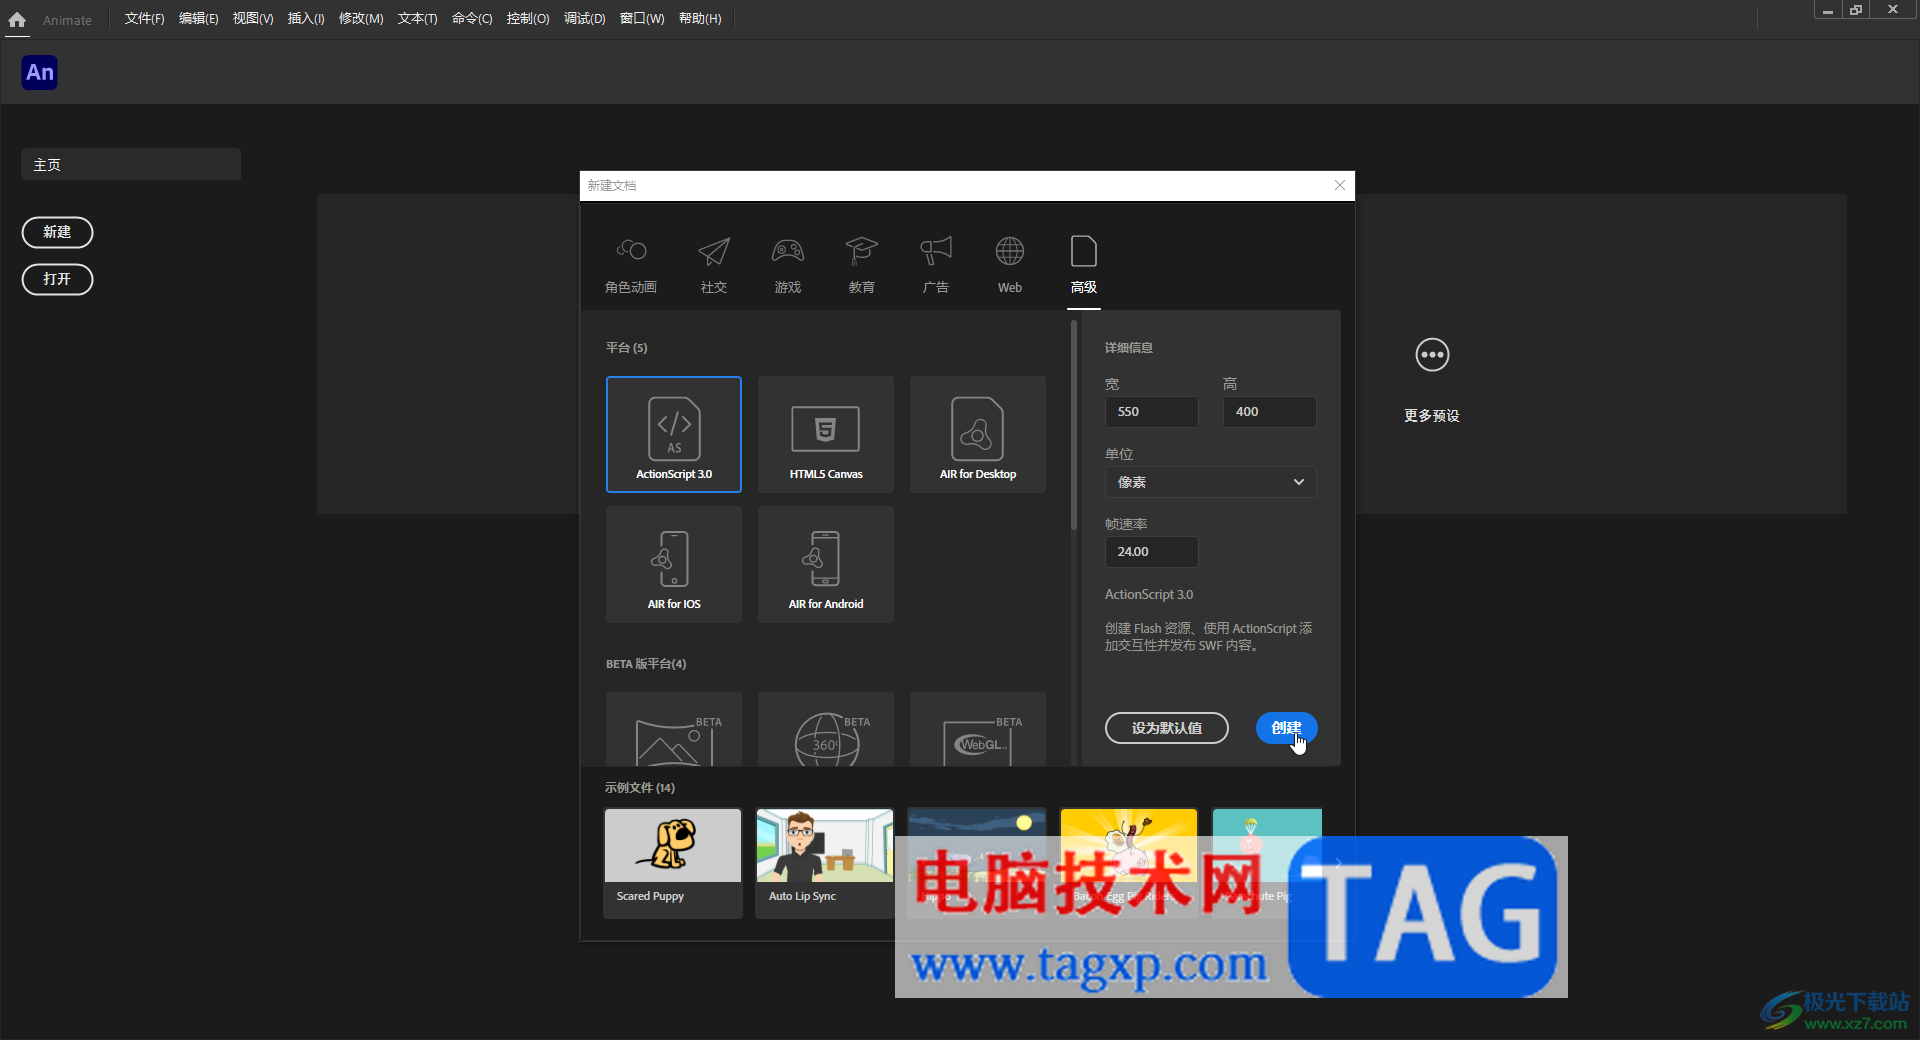Select the Web globe category

1010,265
